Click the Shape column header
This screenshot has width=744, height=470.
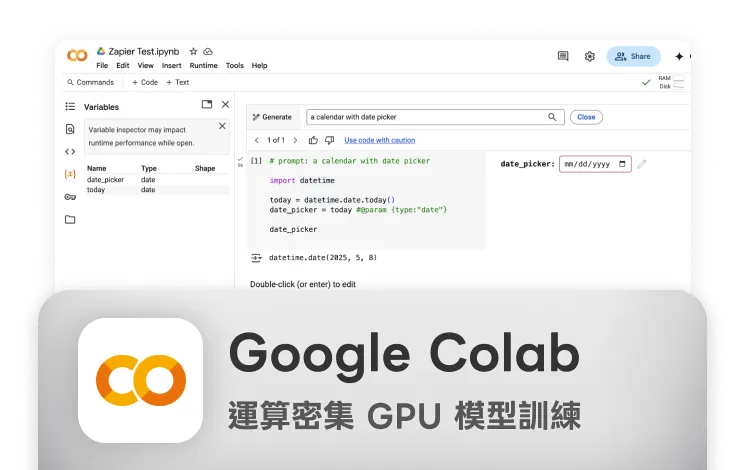tap(205, 168)
